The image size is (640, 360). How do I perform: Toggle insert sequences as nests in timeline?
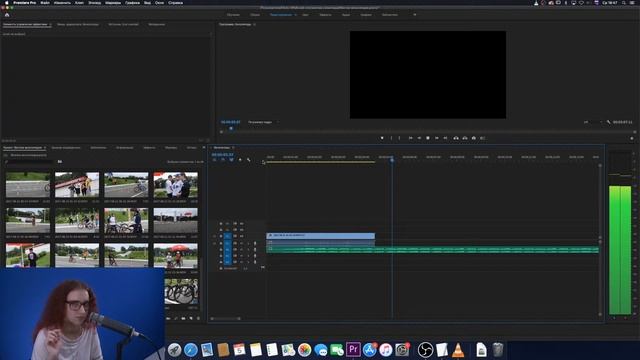pyautogui.click(x=215, y=160)
